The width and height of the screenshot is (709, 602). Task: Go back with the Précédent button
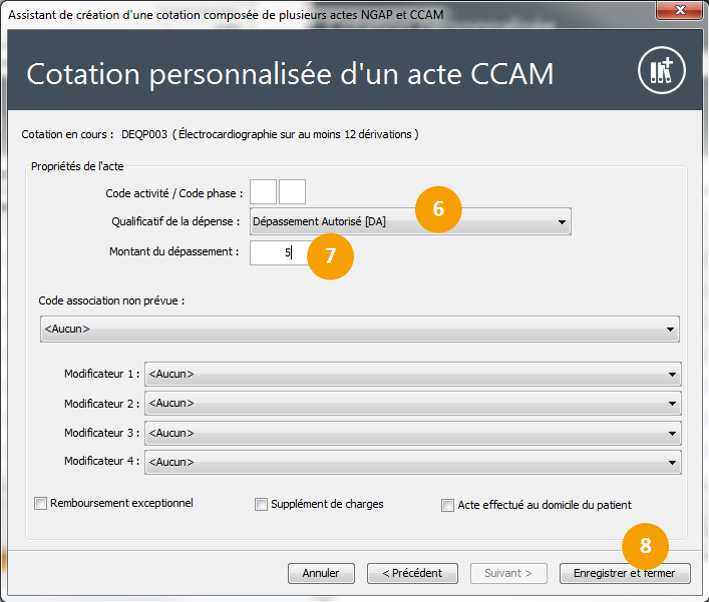tap(412, 573)
